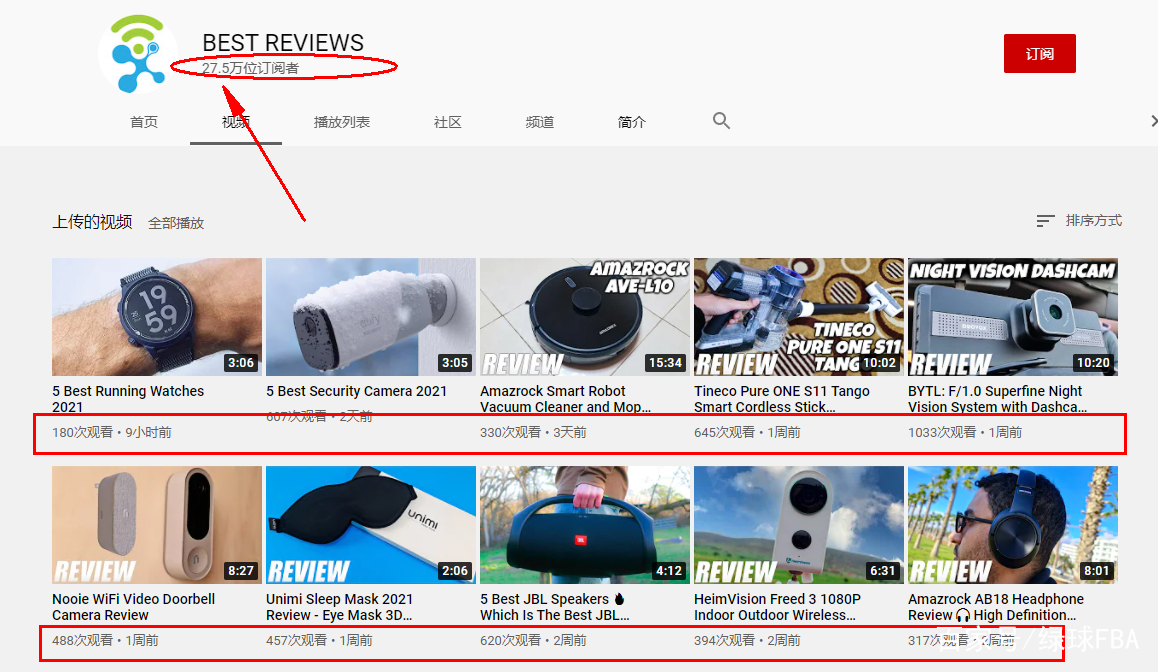
Task: Open the channel search magnifier icon
Action: pyautogui.click(x=721, y=121)
